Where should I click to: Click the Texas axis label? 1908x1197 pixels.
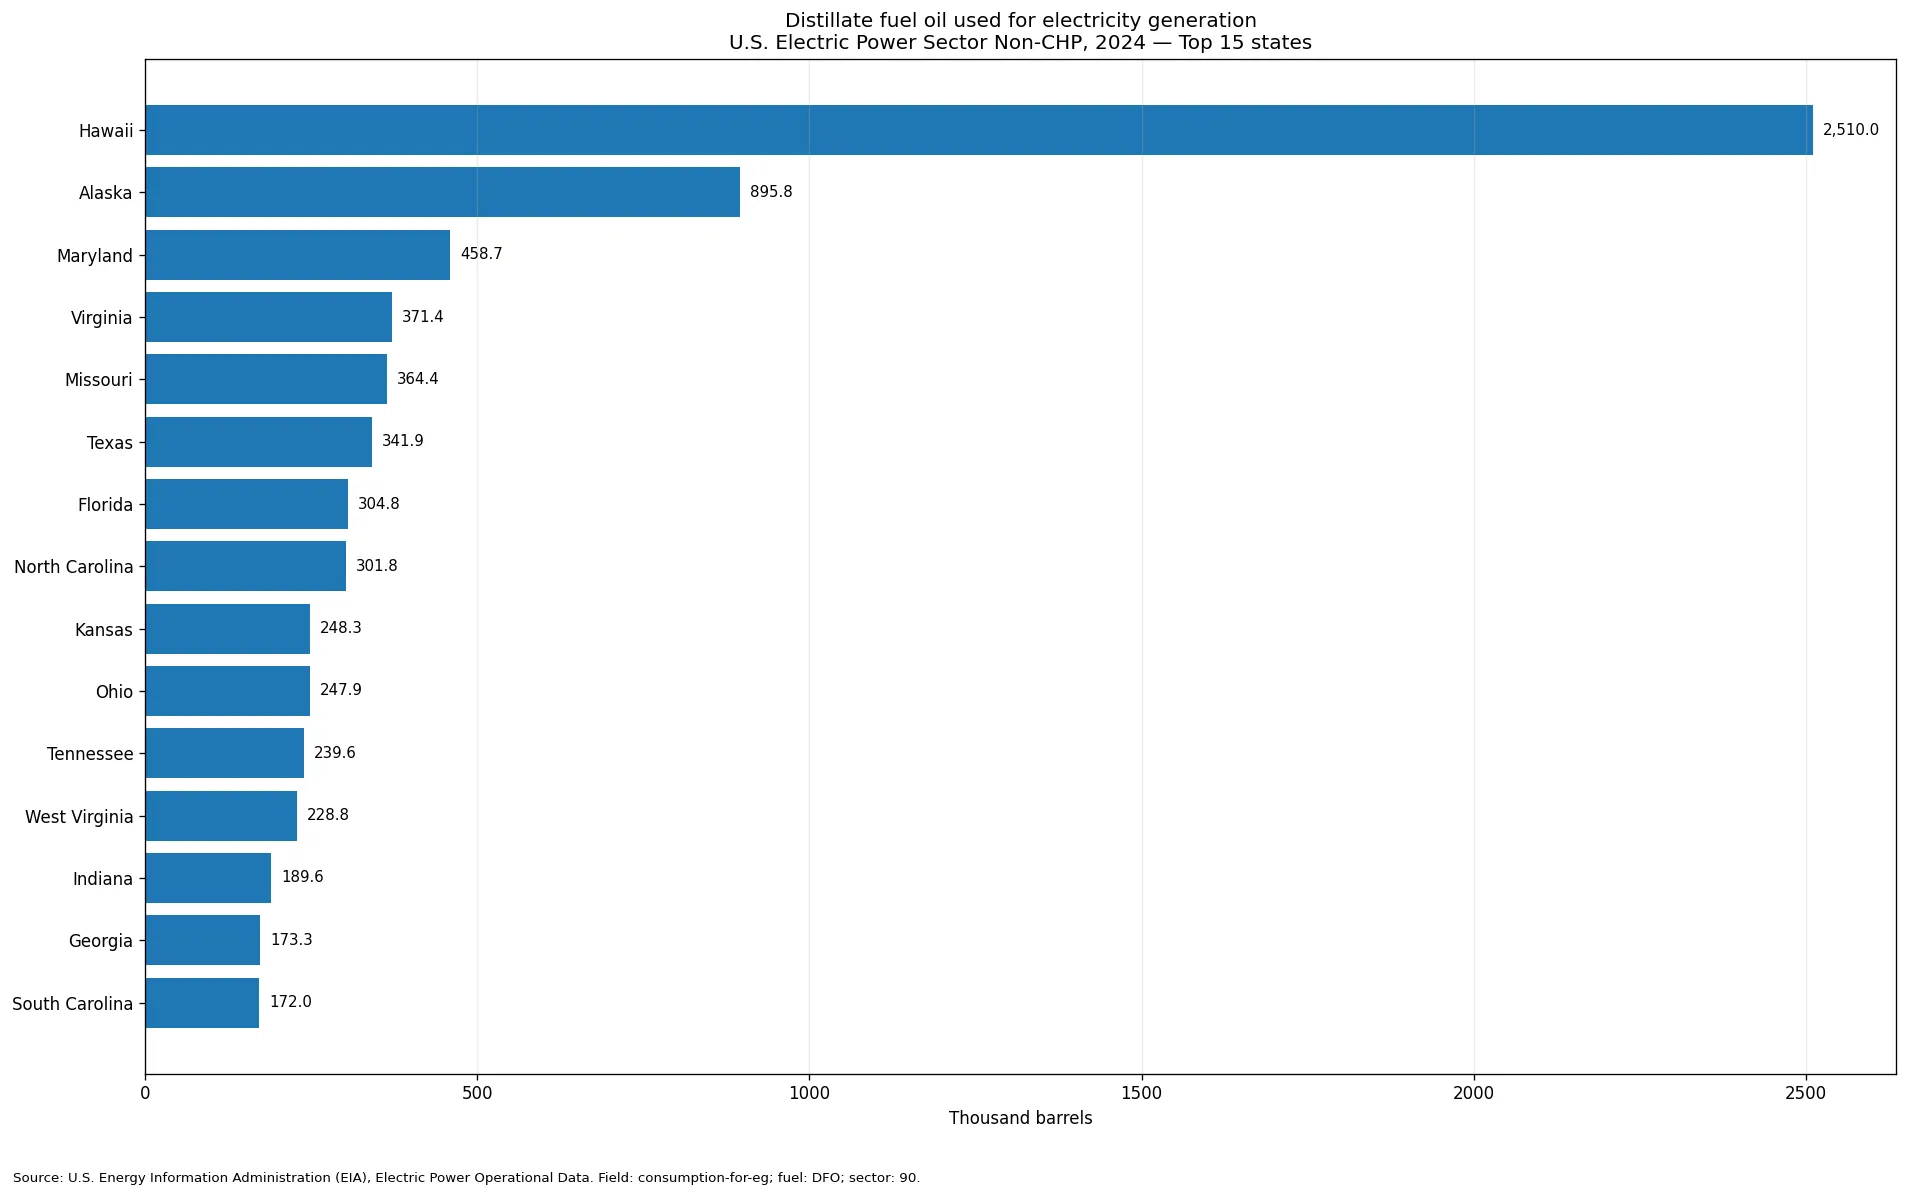tap(110, 443)
